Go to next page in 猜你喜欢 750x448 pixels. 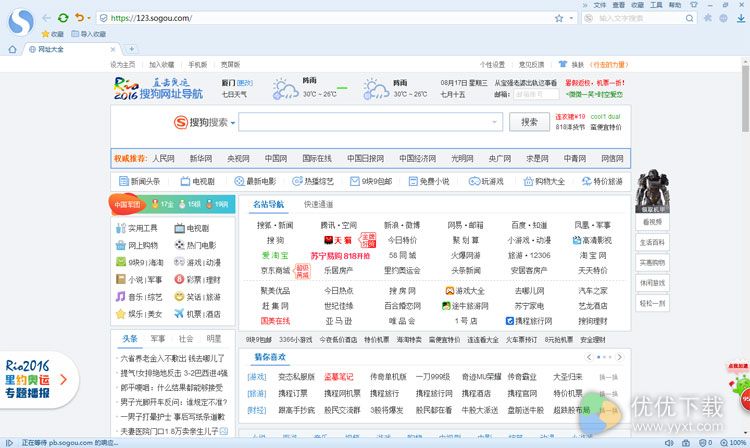pyautogui.click(x=619, y=357)
